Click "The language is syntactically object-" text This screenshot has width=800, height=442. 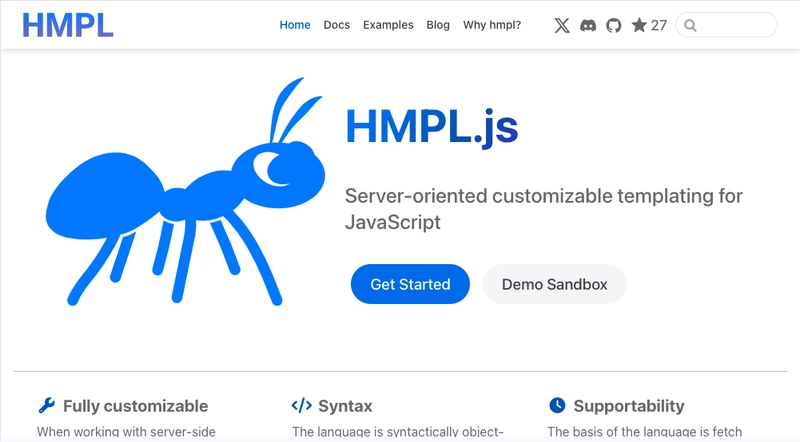pyautogui.click(x=398, y=432)
